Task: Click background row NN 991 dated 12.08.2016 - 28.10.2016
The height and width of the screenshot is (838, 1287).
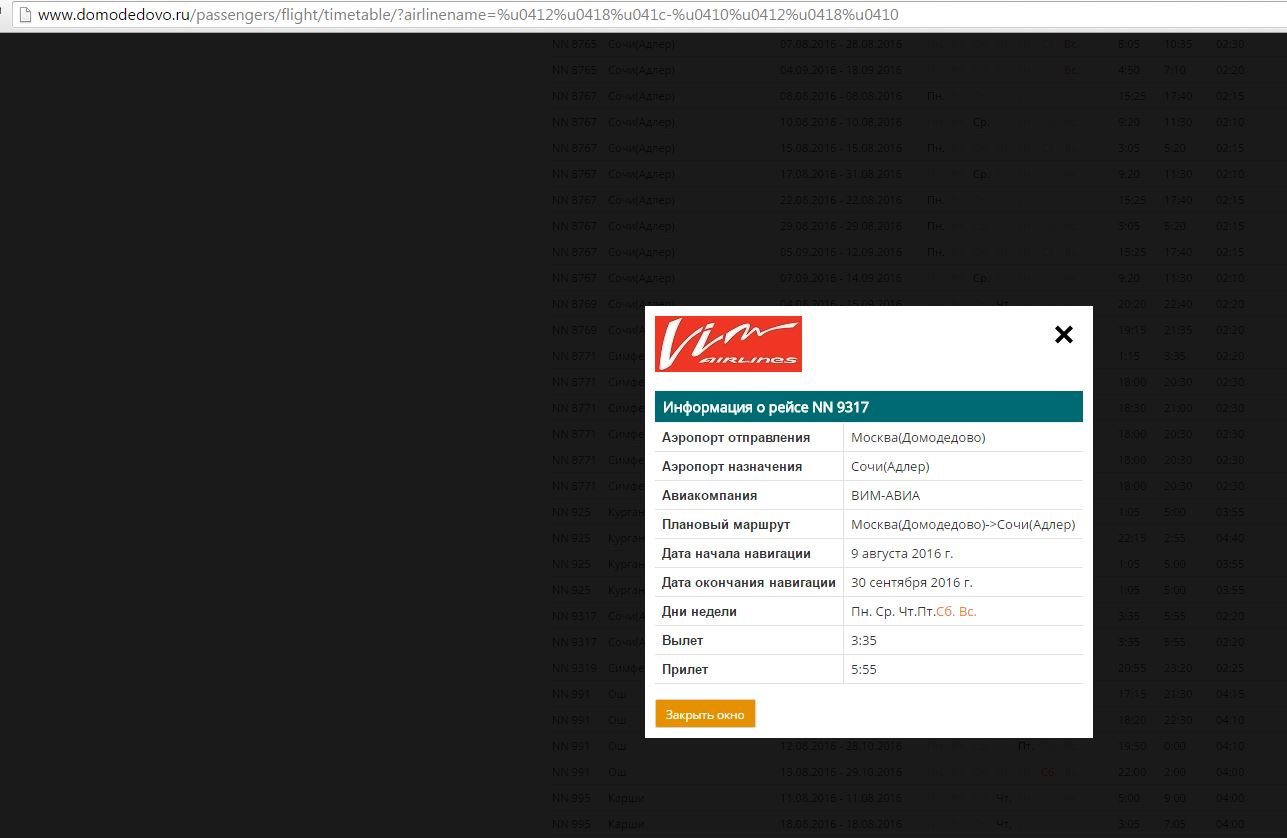Action: pos(898,746)
